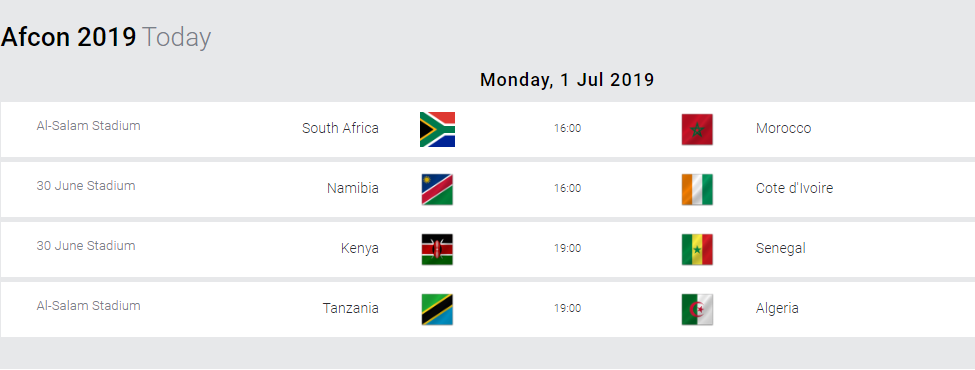The width and height of the screenshot is (975, 370).
Task: Open the South Africa team link
Action: (340, 128)
